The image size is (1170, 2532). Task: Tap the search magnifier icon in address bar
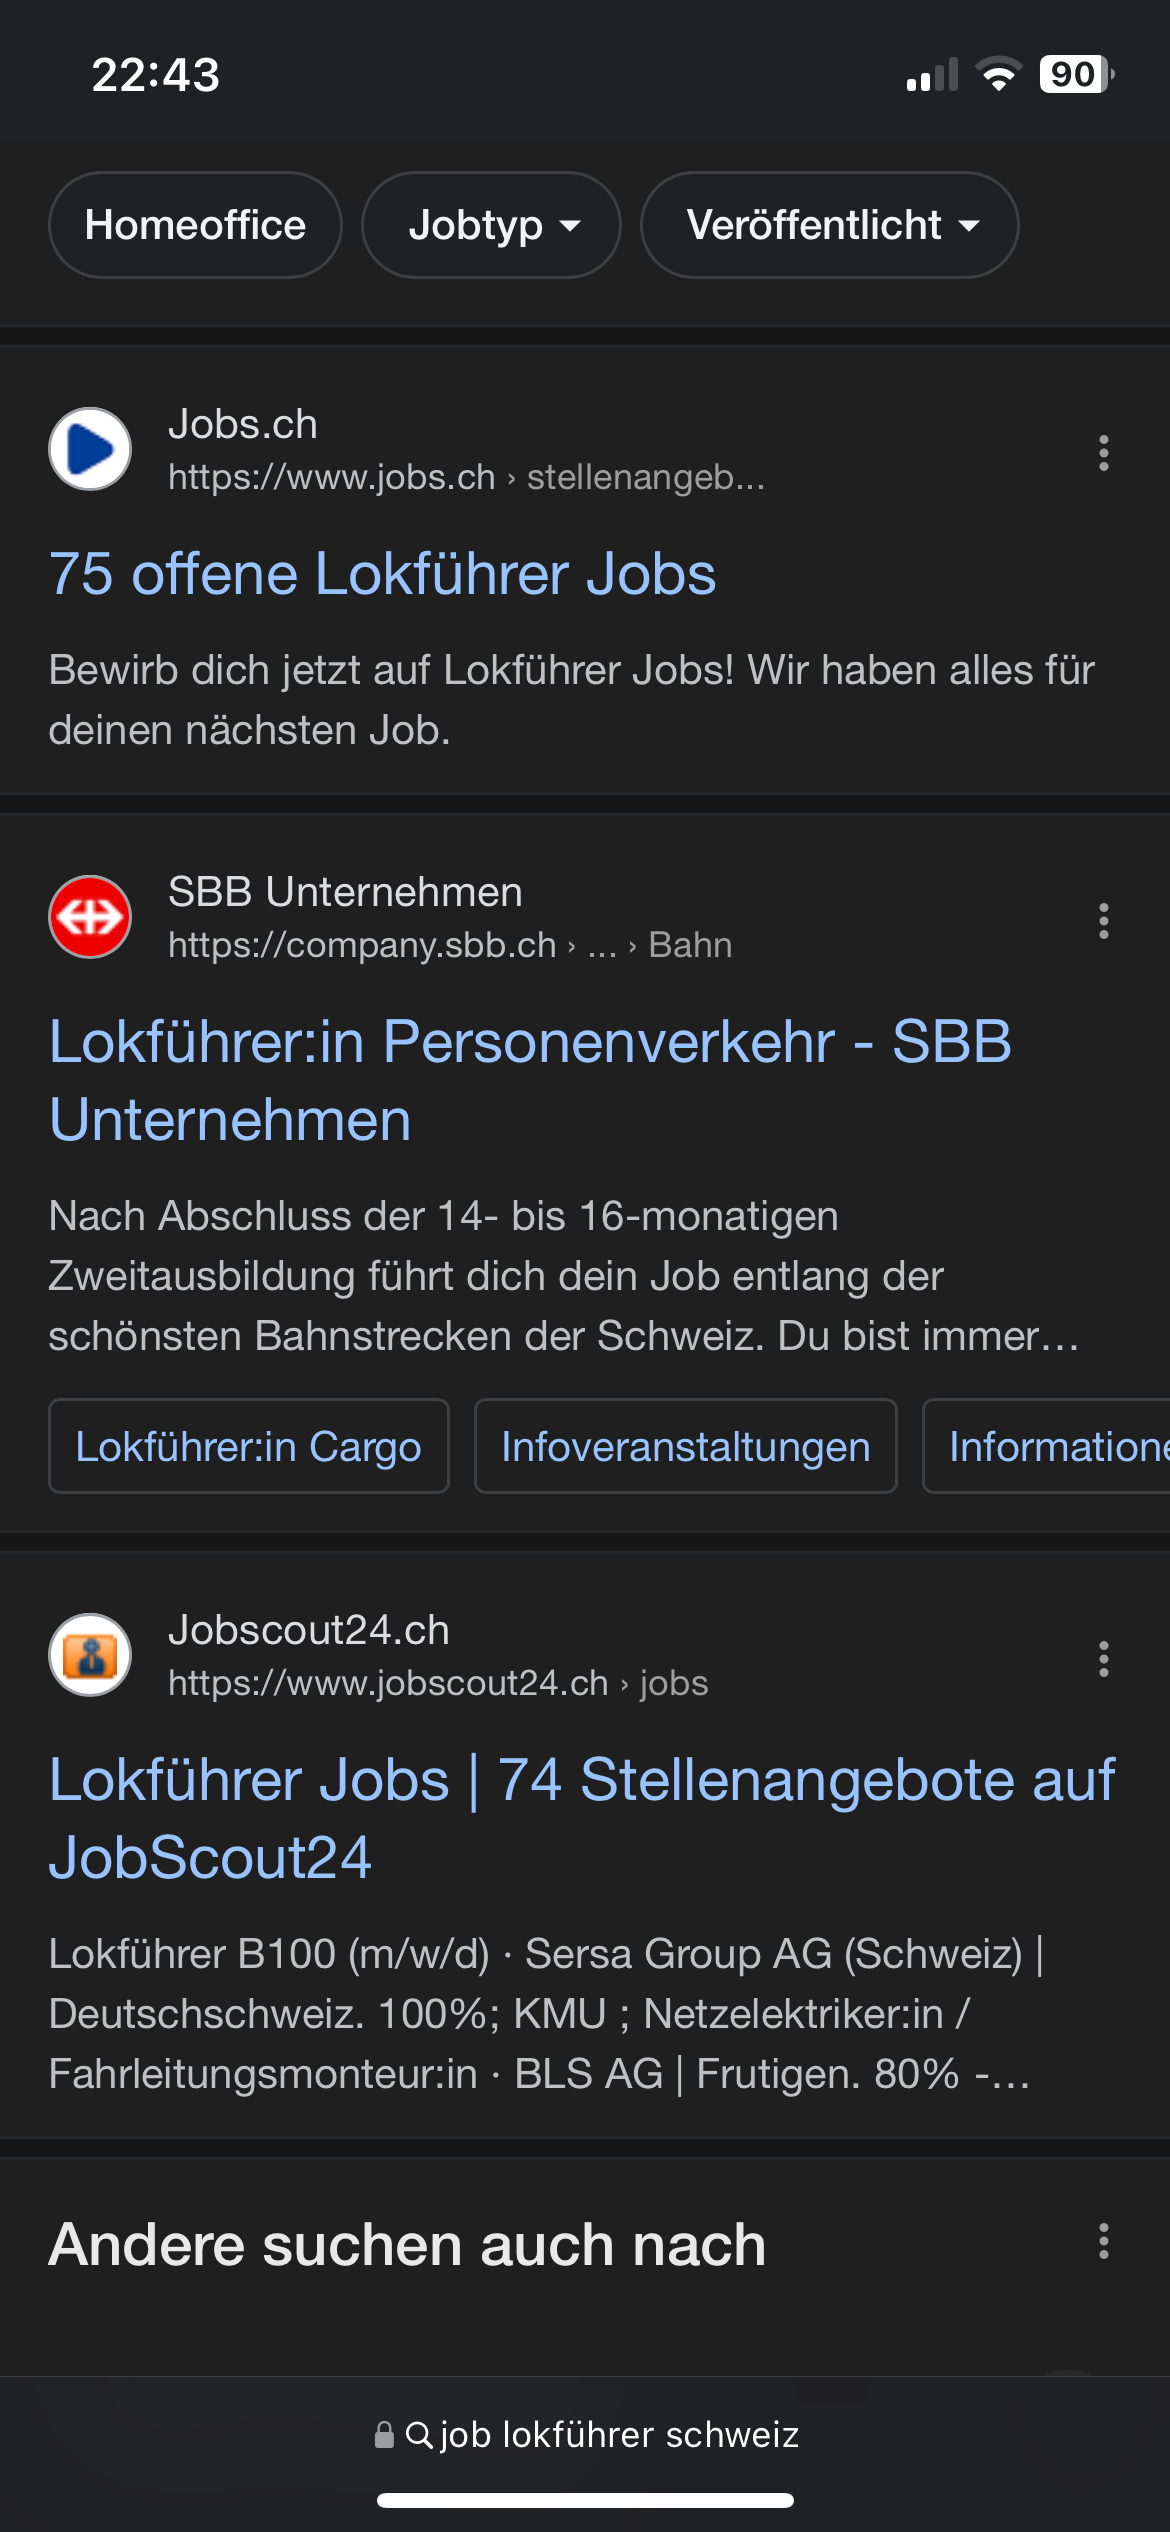tap(419, 2435)
